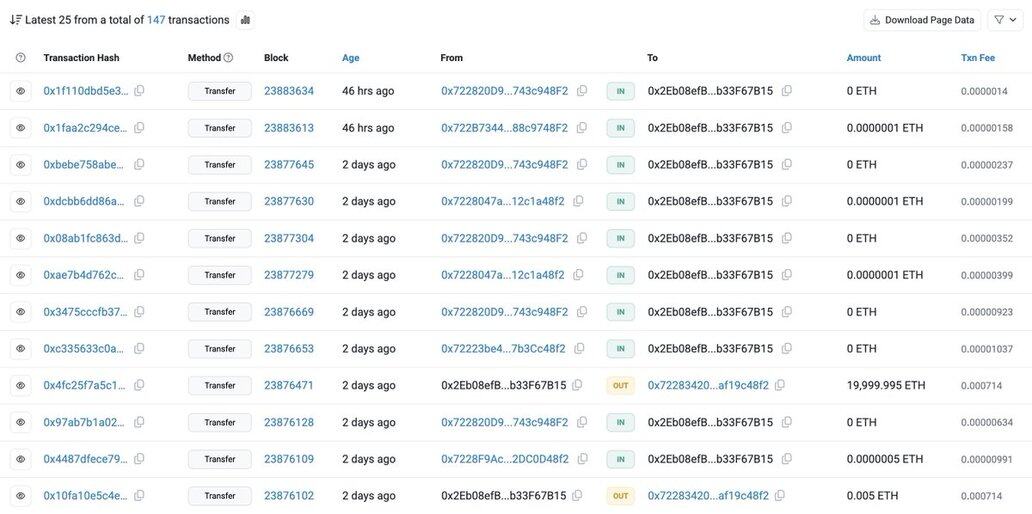Copy the From address 0x722B7344...88c9748F2
The image size is (1032, 514).
point(582,128)
